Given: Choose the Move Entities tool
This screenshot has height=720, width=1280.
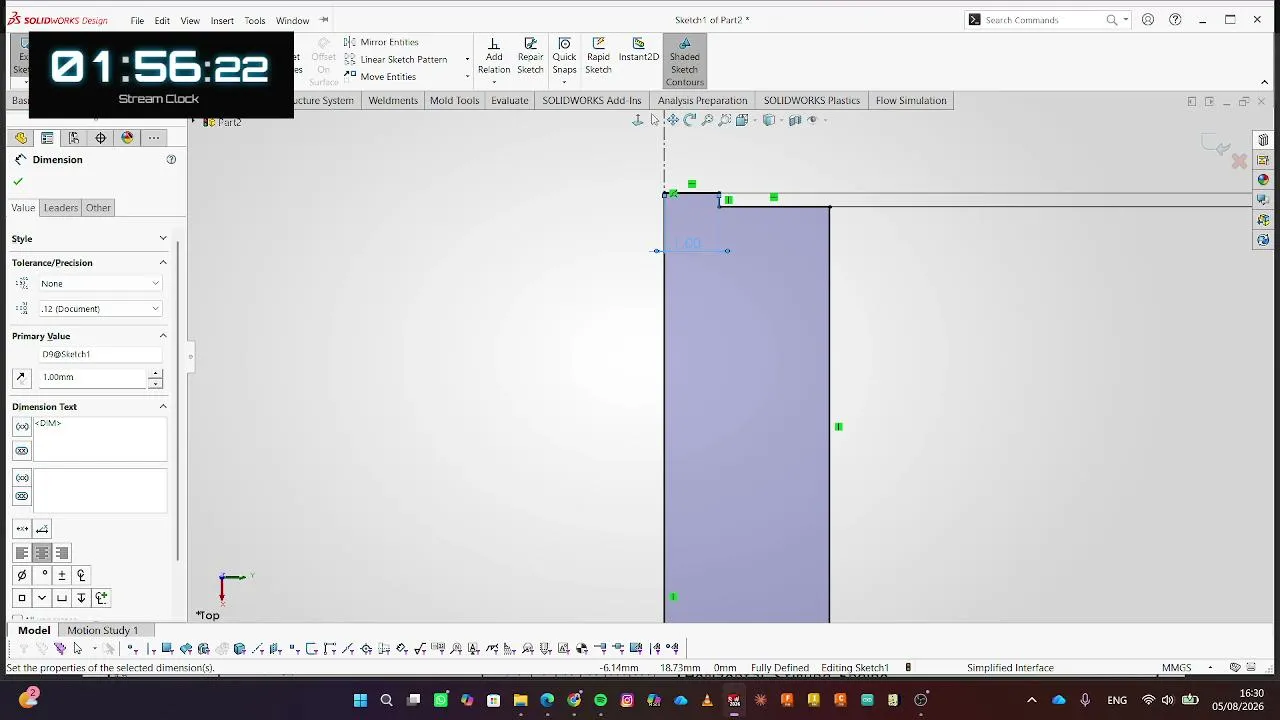Looking at the screenshot, I should (380, 76).
